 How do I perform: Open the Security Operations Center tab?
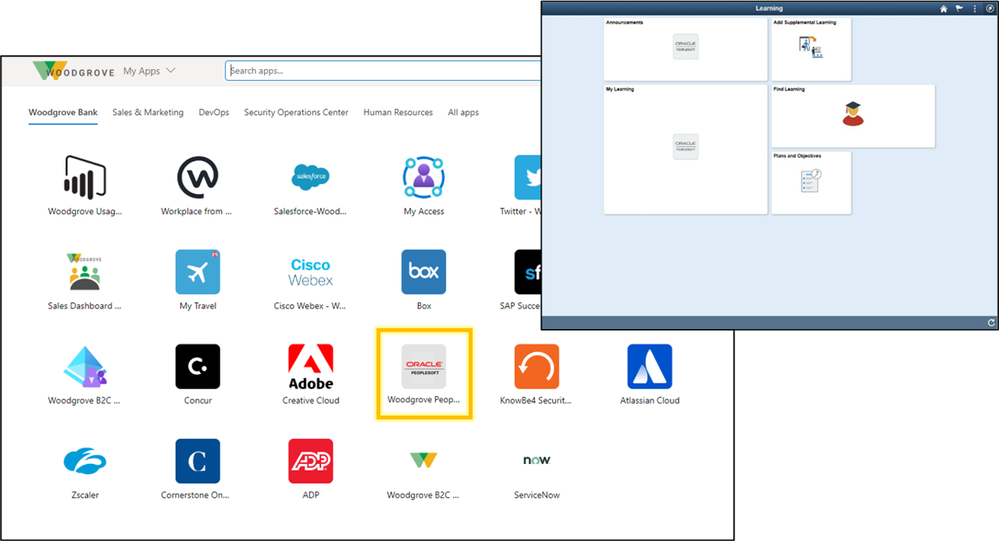point(296,112)
